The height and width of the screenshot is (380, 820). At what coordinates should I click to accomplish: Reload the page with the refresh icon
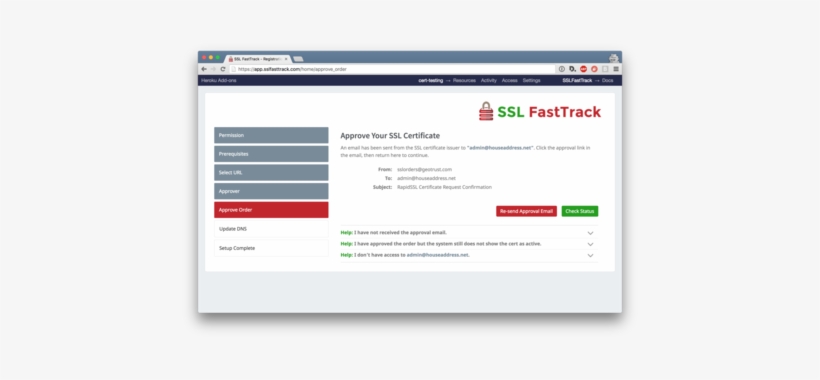click(x=223, y=69)
